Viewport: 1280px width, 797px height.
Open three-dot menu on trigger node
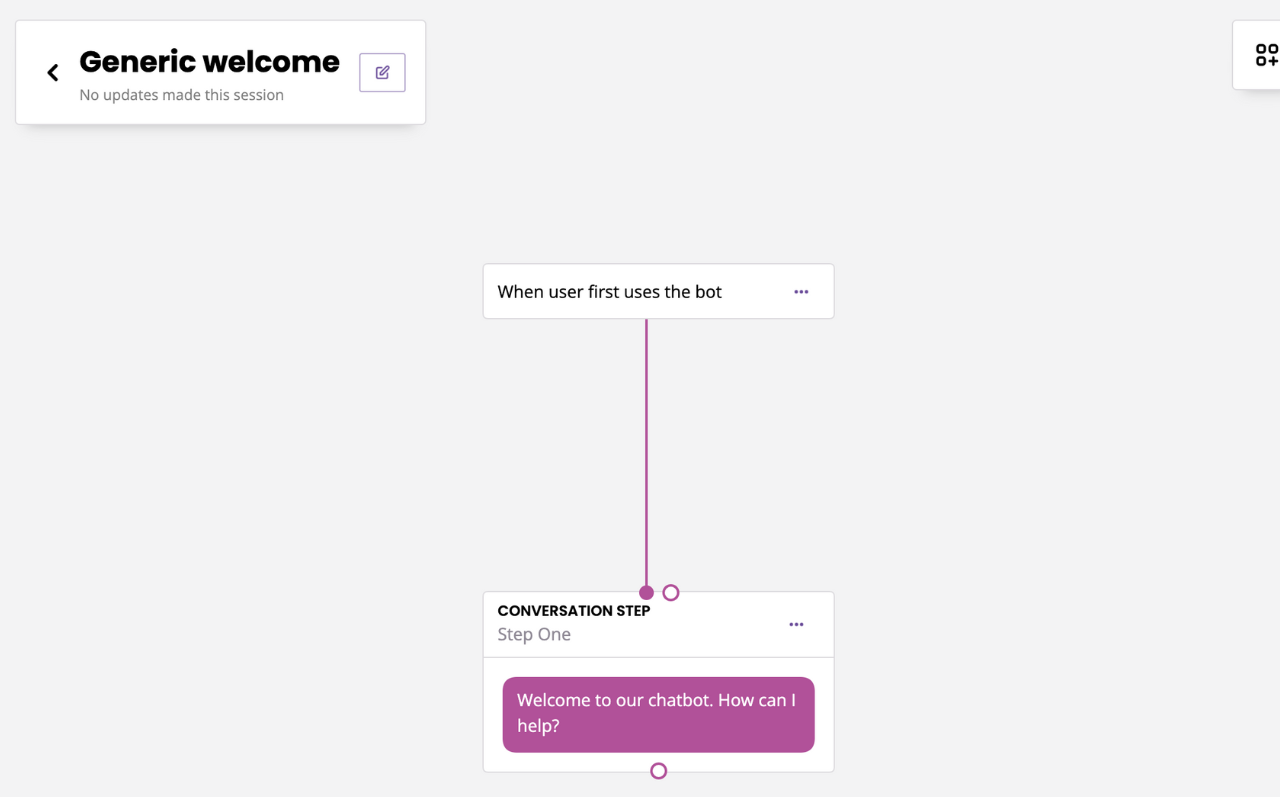(801, 292)
